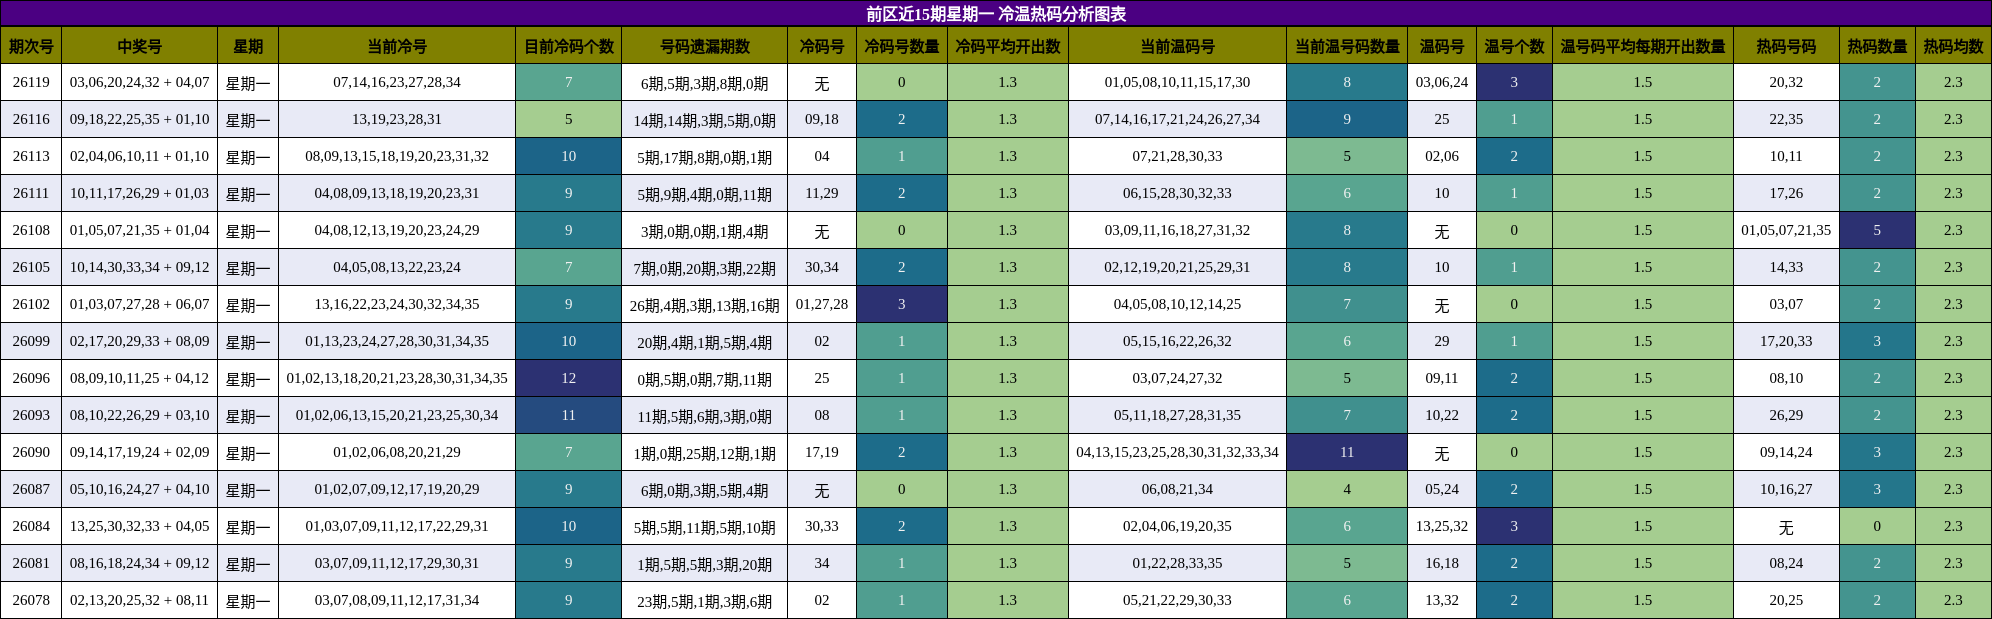
Task: Select the 温号个数 header
Action: [x=1514, y=46]
